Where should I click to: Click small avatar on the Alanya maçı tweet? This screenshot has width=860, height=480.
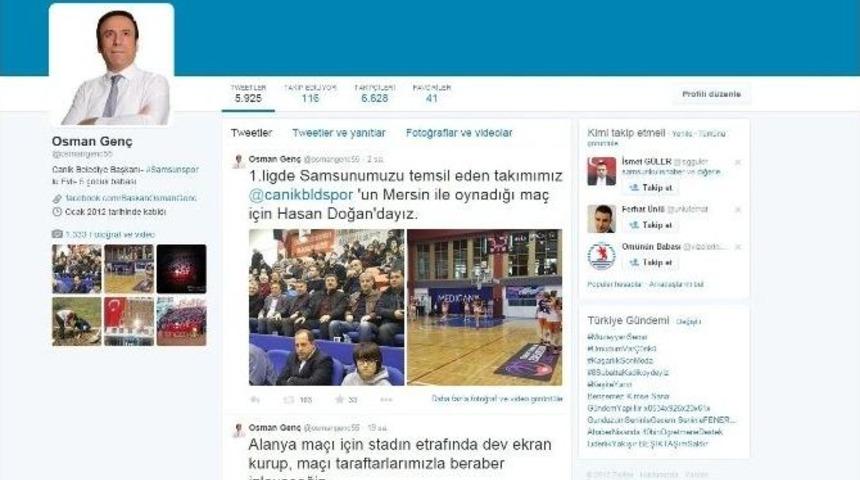point(238,430)
